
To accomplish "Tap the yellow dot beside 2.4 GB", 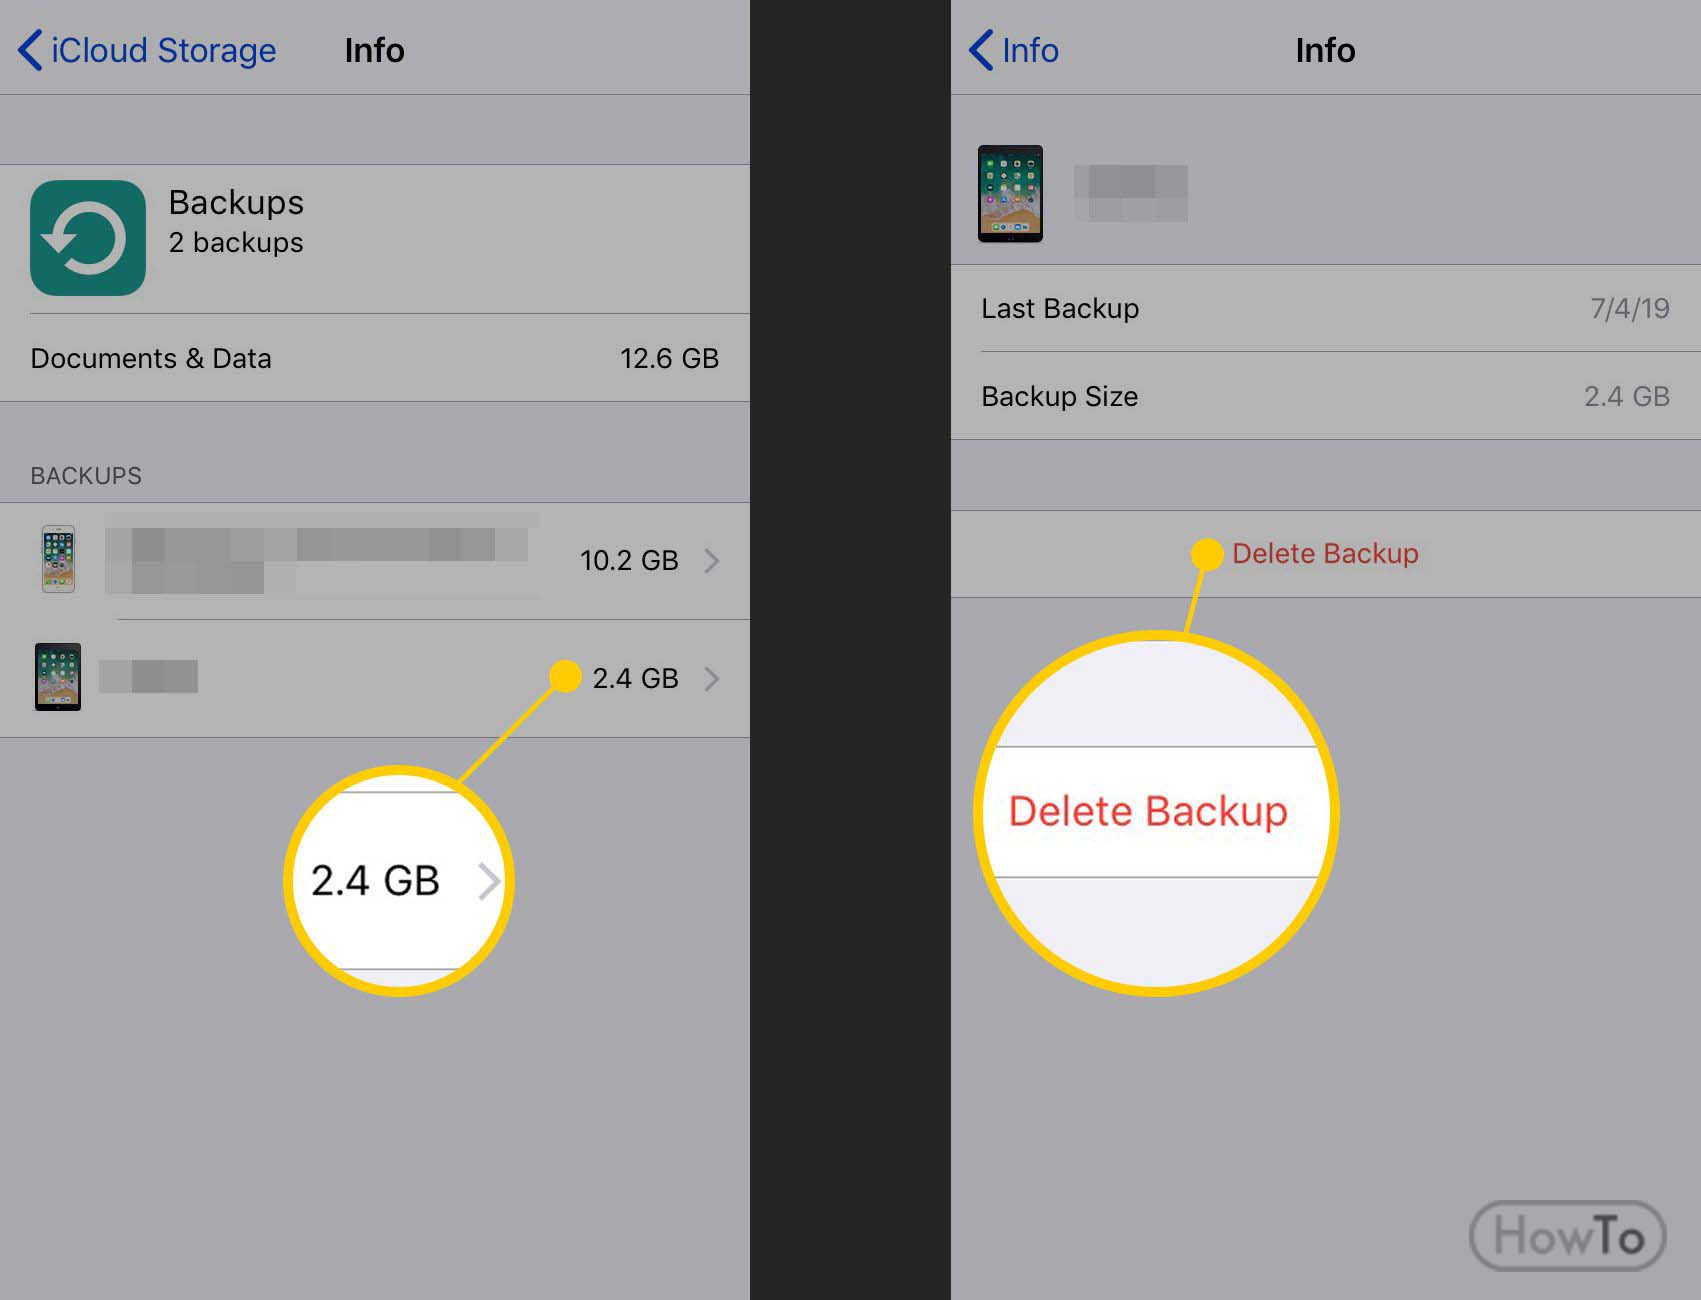I will tap(565, 677).
